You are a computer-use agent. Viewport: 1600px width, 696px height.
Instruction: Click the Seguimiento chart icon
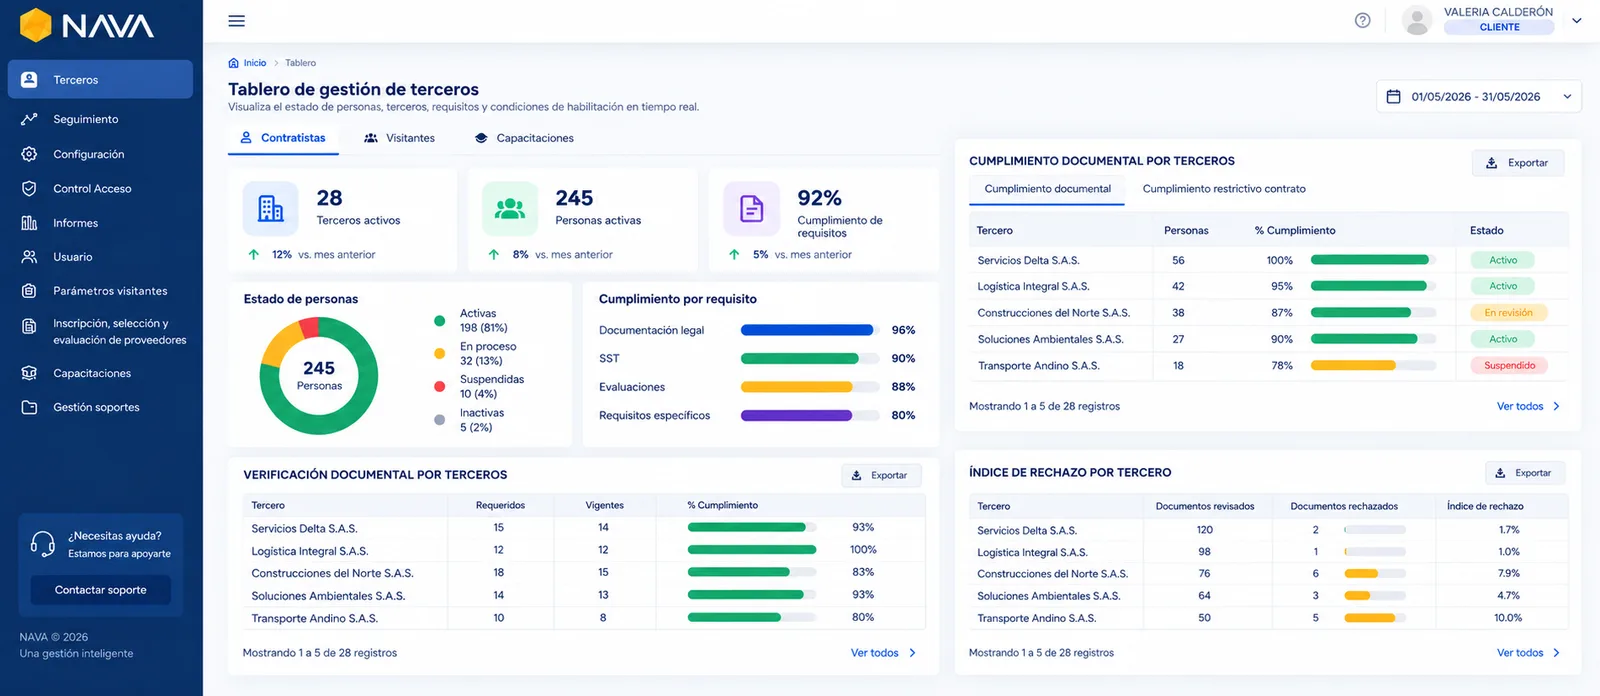tap(29, 119)
